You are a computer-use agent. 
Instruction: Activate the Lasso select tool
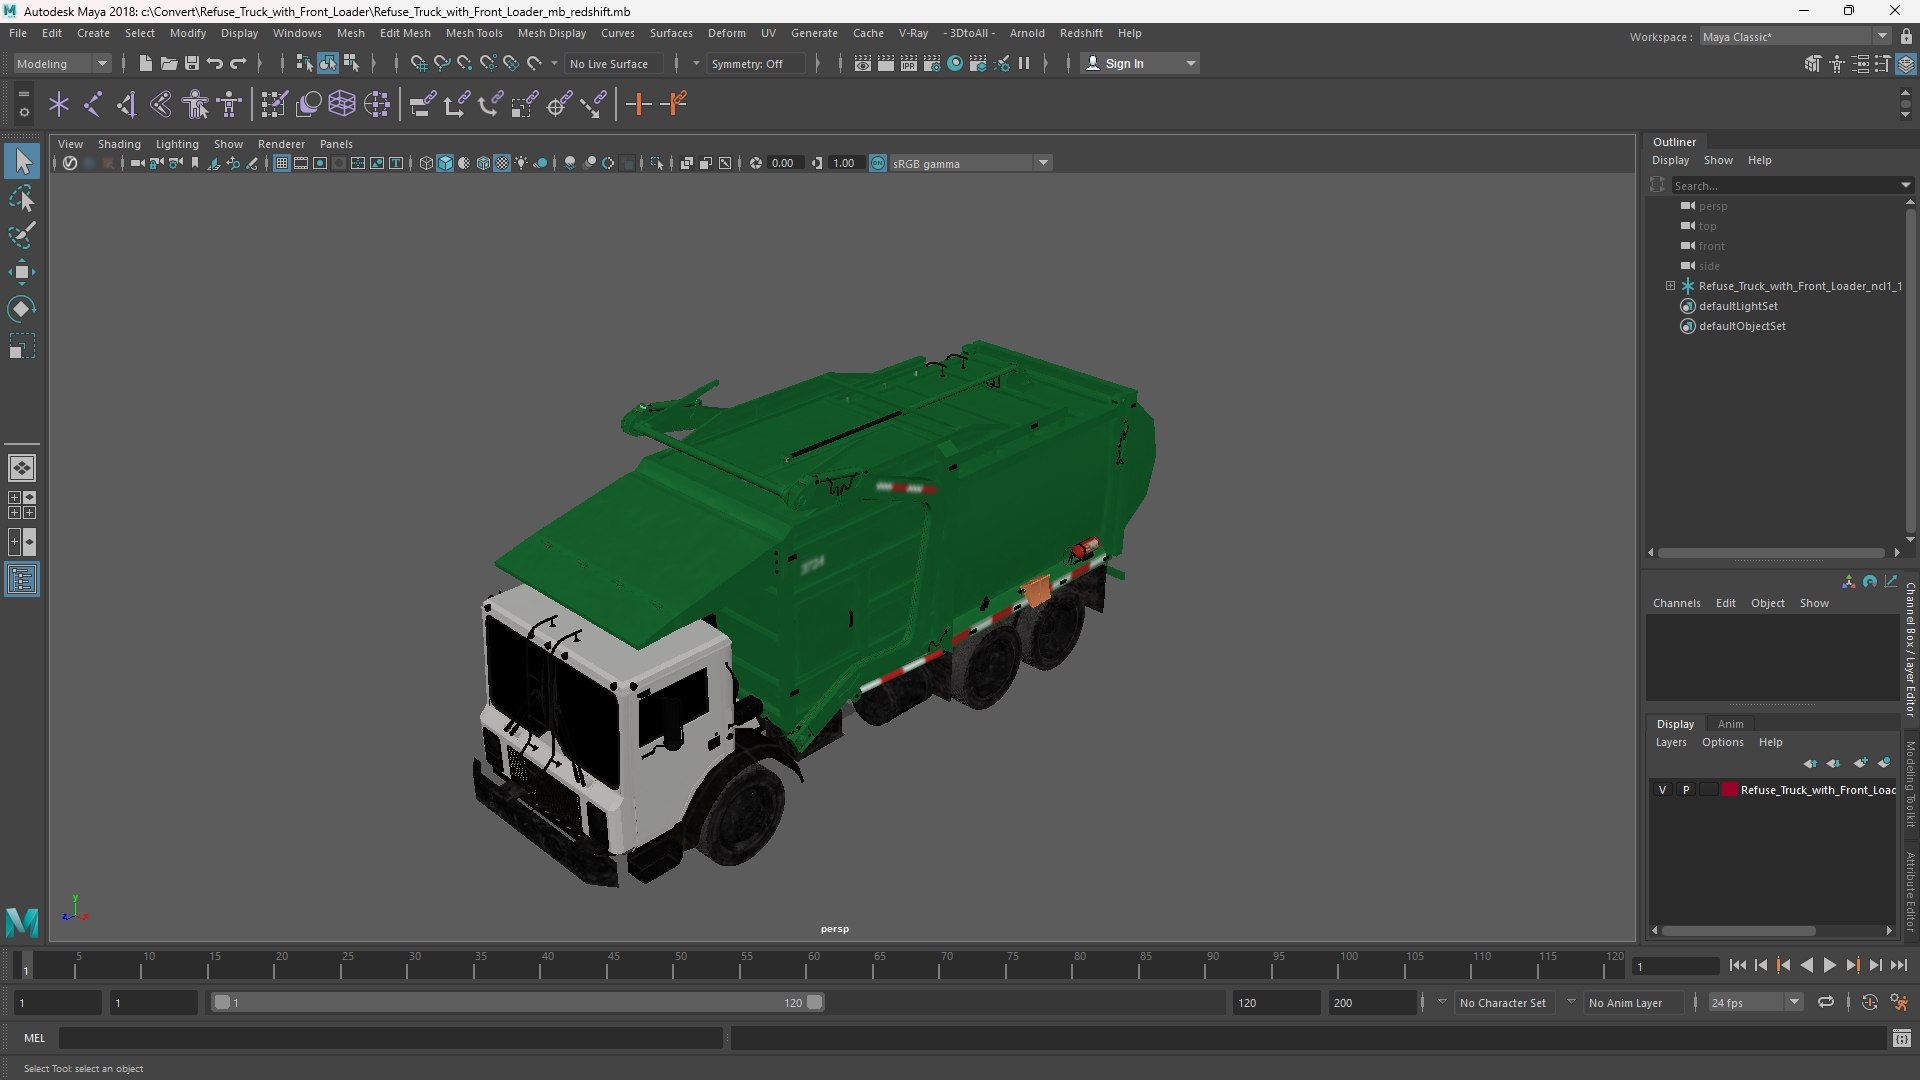22,198
